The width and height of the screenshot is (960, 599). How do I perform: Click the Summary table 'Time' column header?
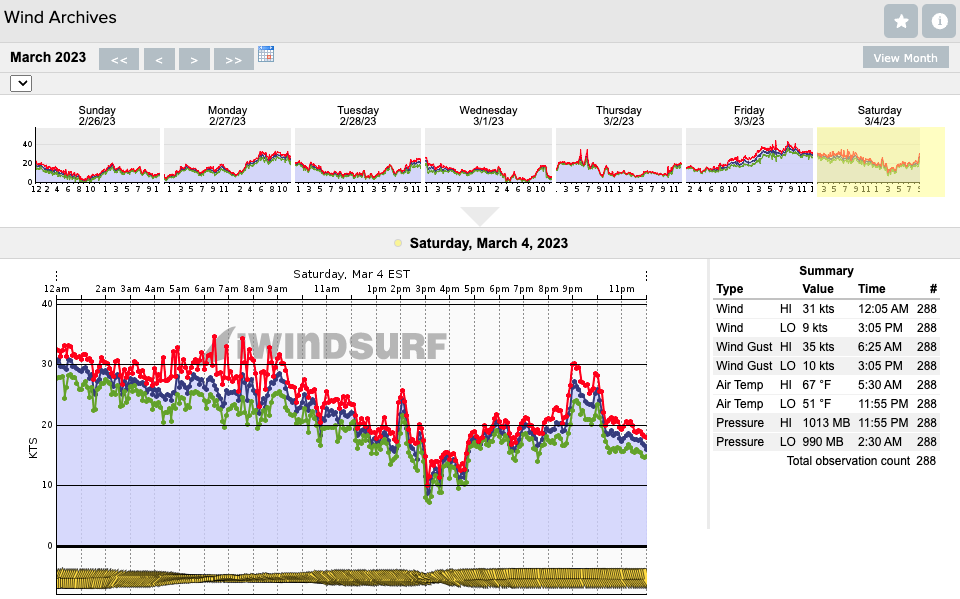(871, 288)
